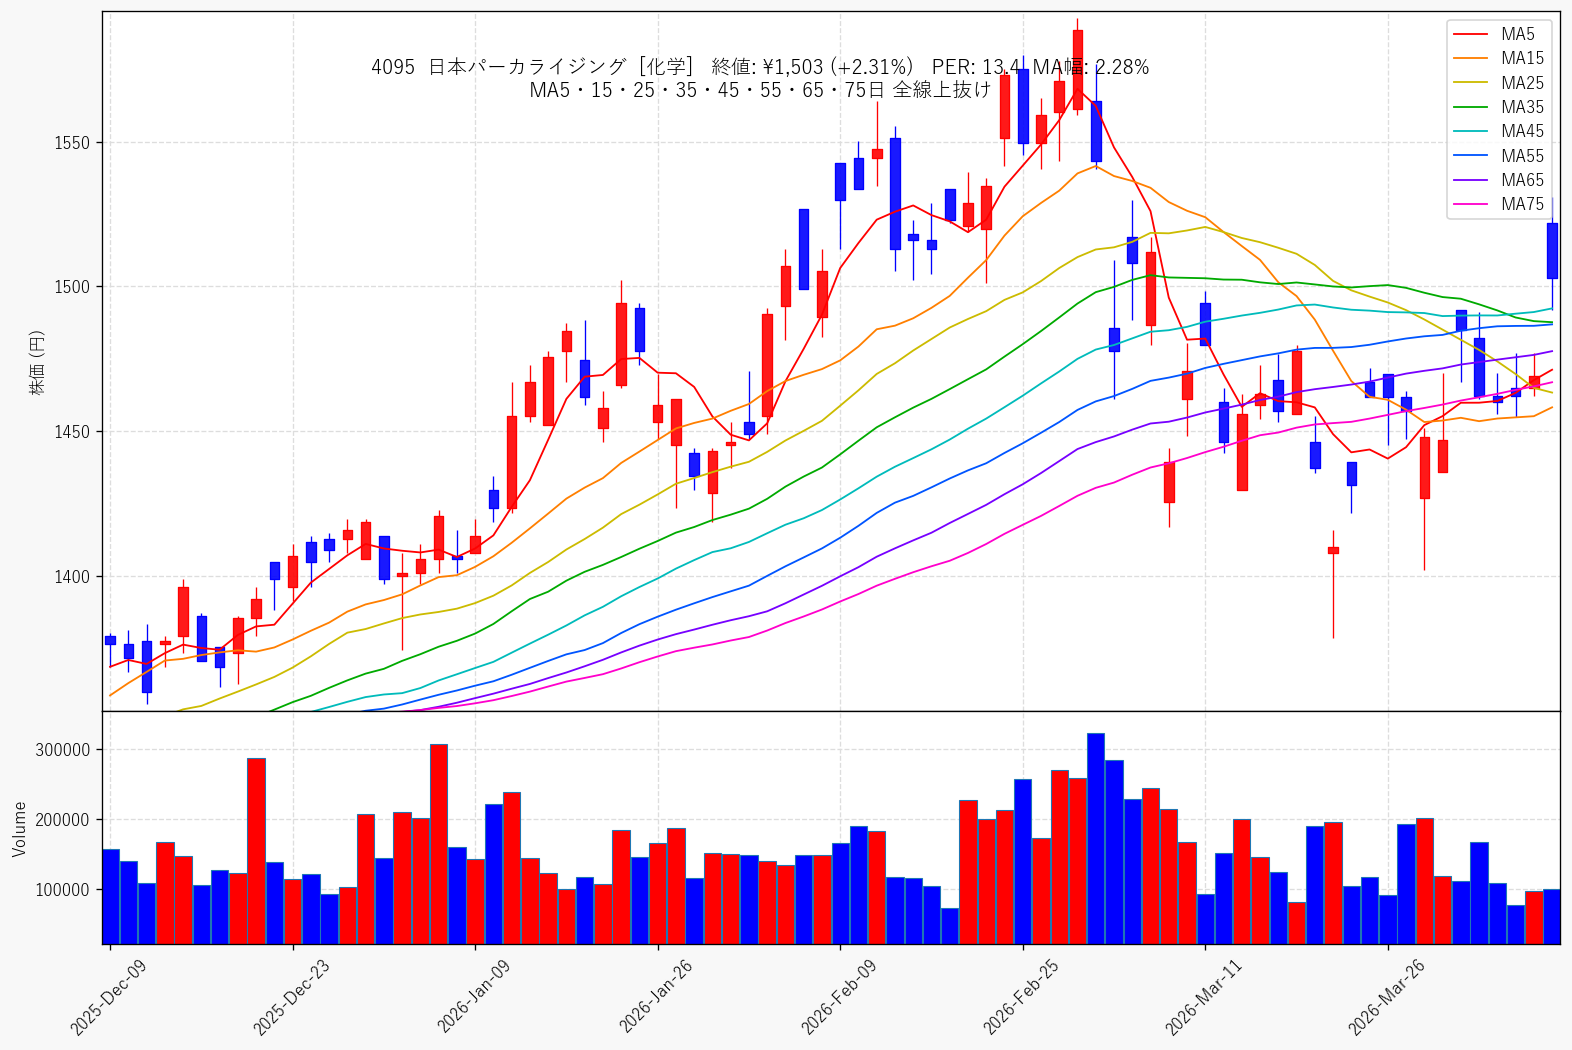Screen dimensions: 1572x1050
Task: Click the MA15 legend entry
Action: tap(1499, 58)
